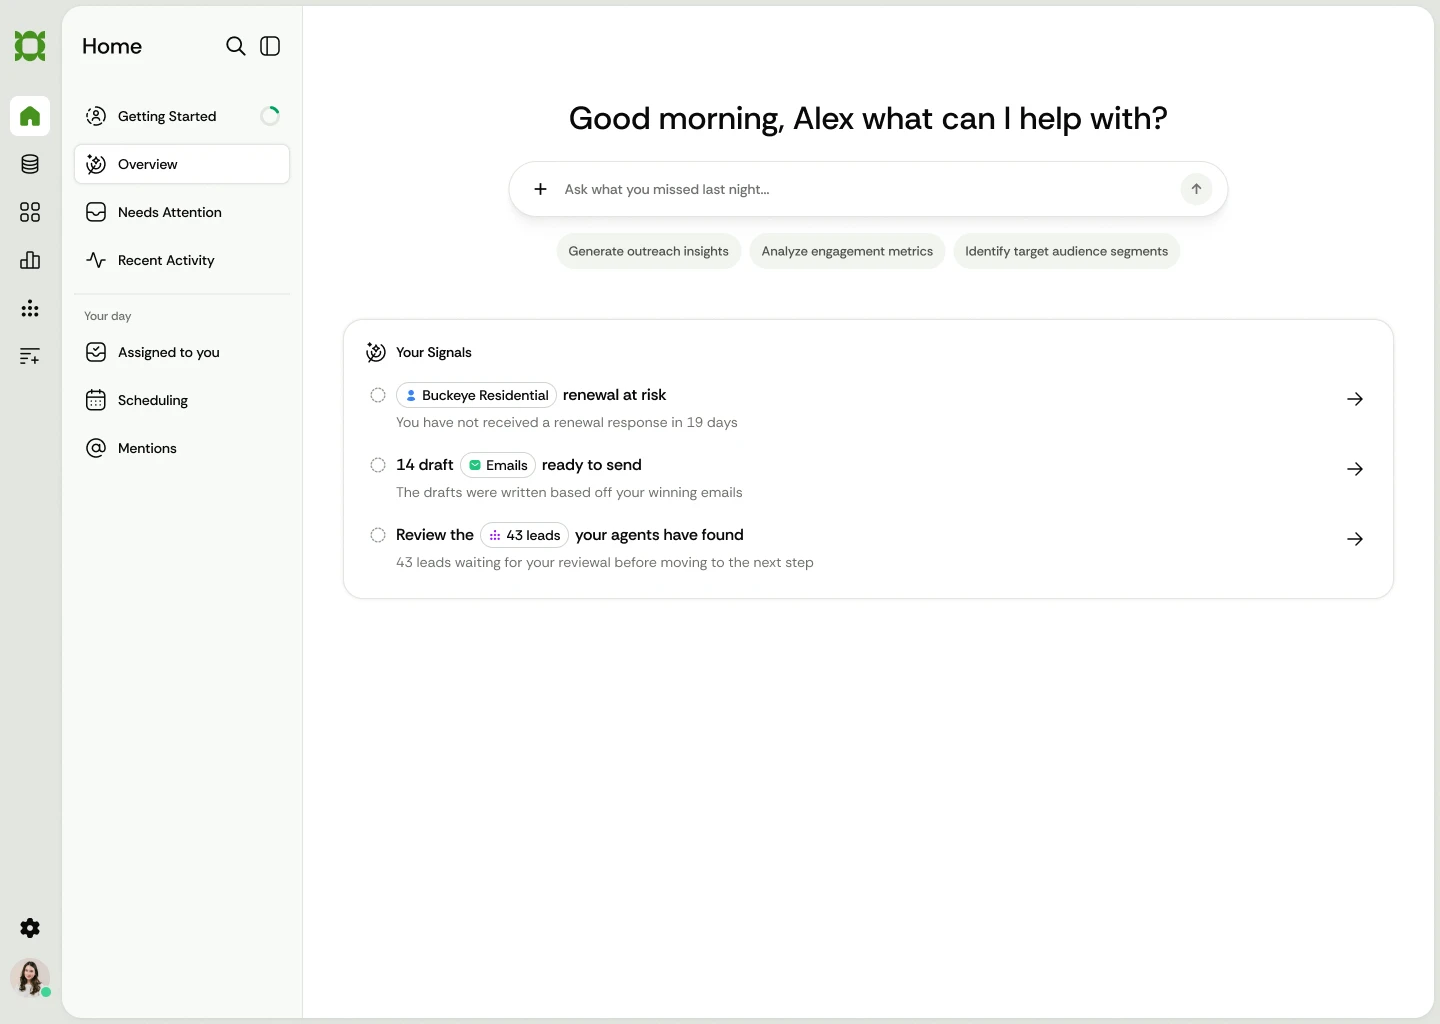Open settings via the gear icon
Screen dimensions: 1440x1024
(x=30, y=928)
